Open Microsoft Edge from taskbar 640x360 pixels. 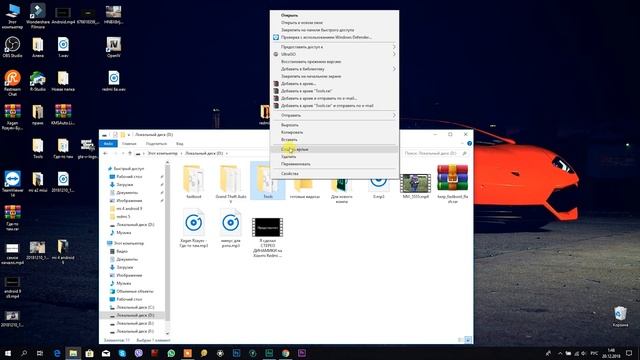57,353
